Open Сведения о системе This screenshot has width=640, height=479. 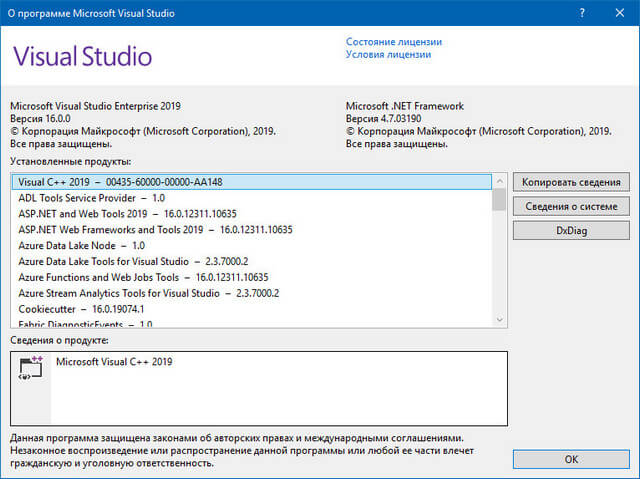click(x=572, y=206)
